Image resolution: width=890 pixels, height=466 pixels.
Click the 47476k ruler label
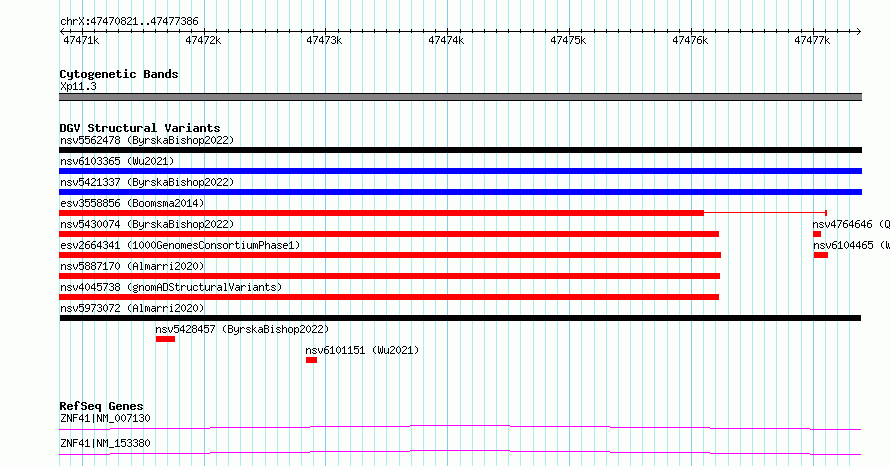(690, 40)
